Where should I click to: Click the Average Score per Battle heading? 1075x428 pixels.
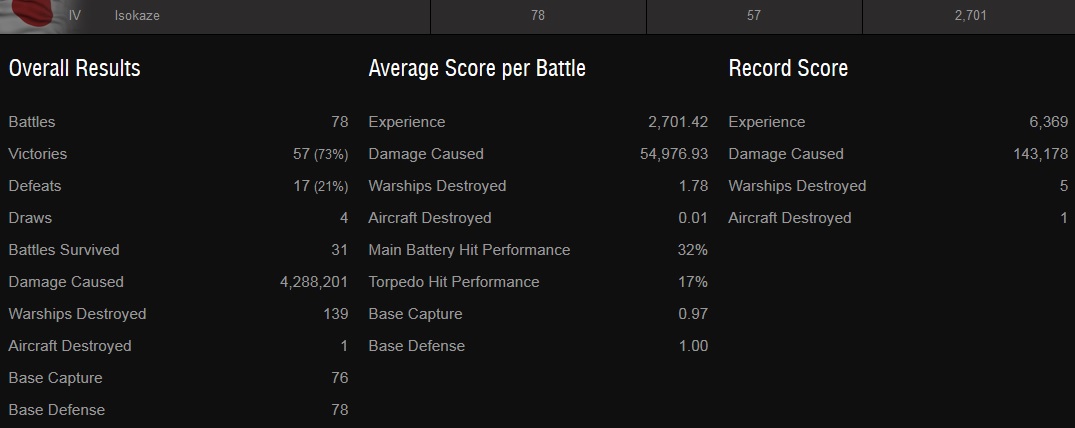click(477, 68)
